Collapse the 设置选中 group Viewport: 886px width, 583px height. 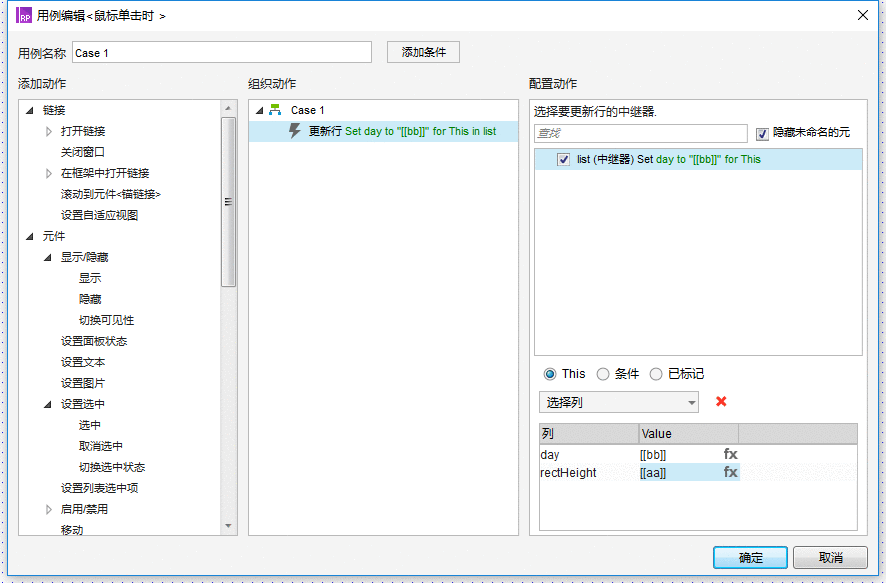click(48, 404)
